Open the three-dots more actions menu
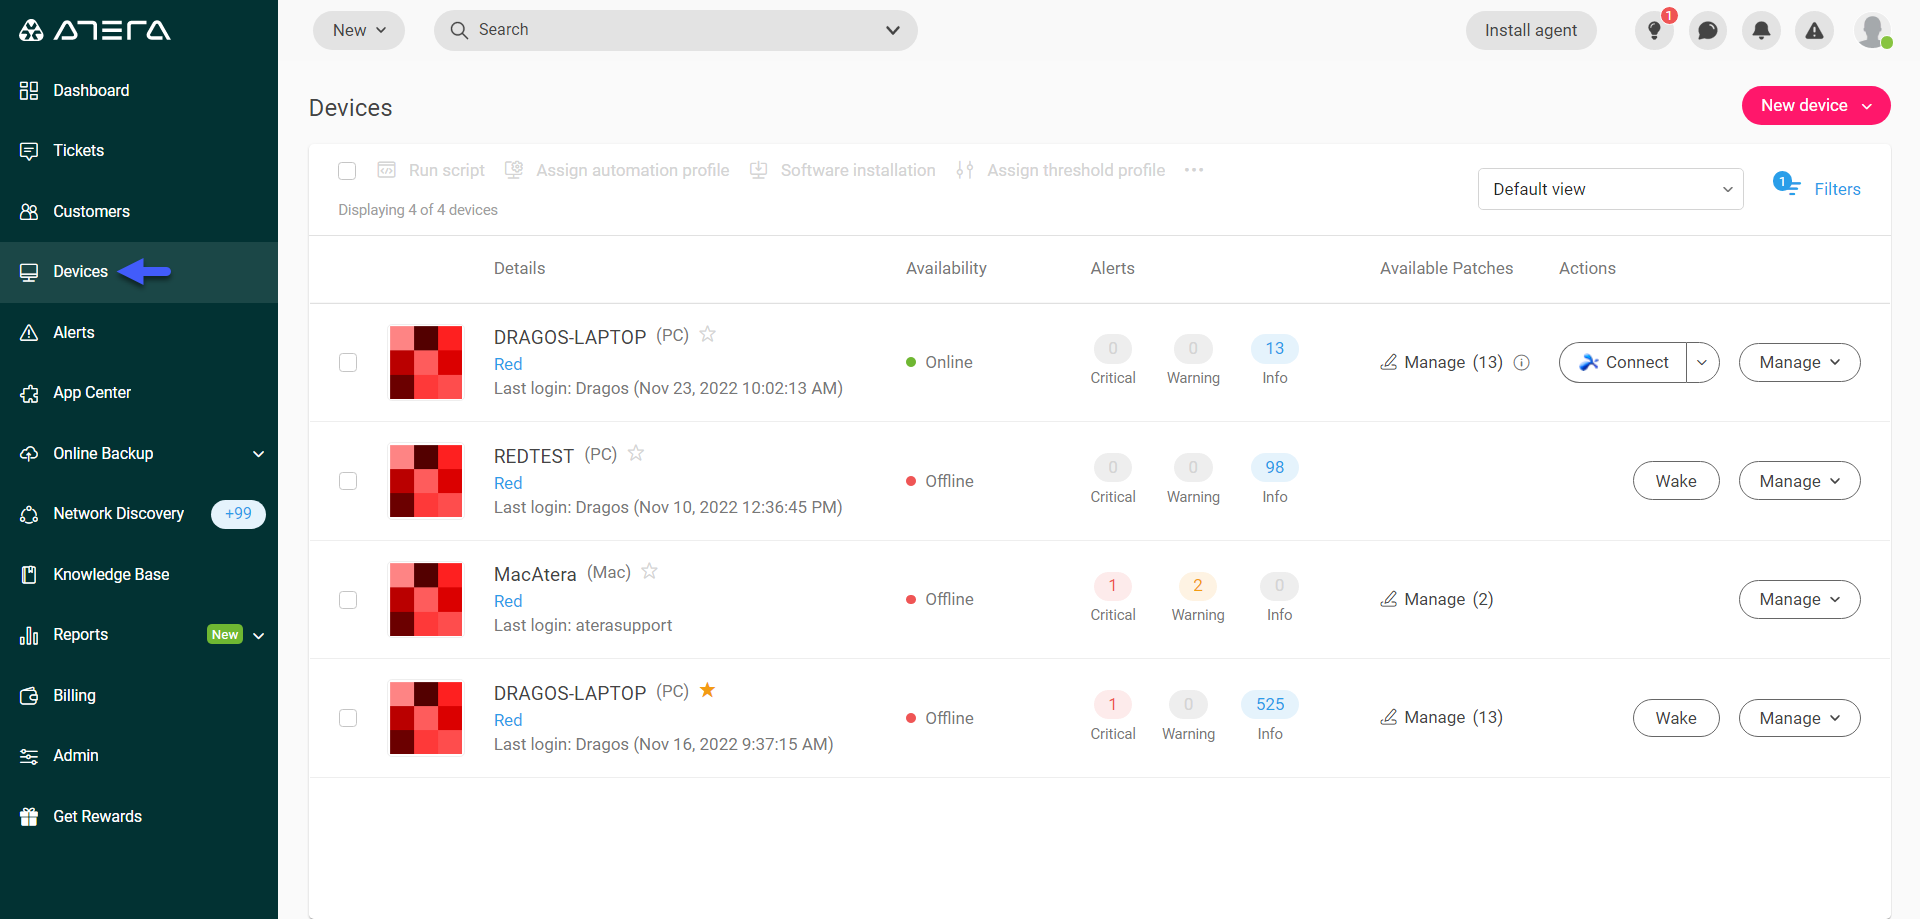The image size is (1920, 919). point(1194,170)
